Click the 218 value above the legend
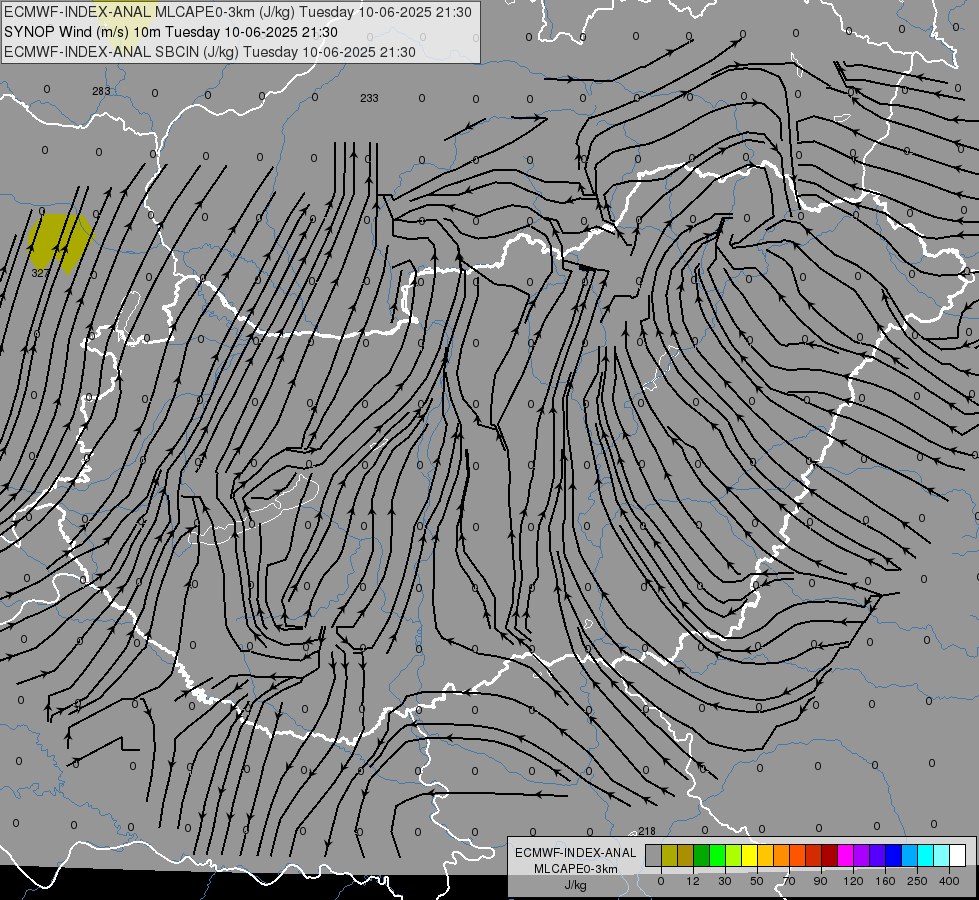The width and height of the screenshot is (979, 900). coord(647,831)
